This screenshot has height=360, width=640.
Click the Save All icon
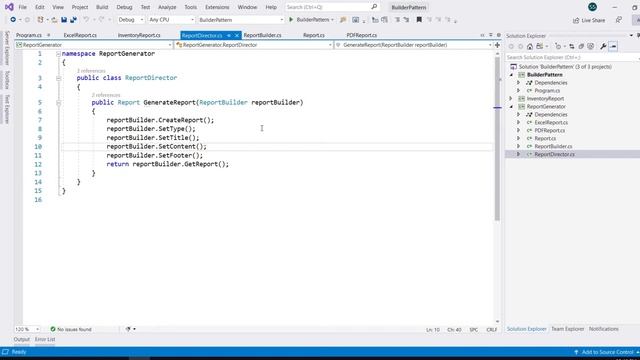(73, 20)
